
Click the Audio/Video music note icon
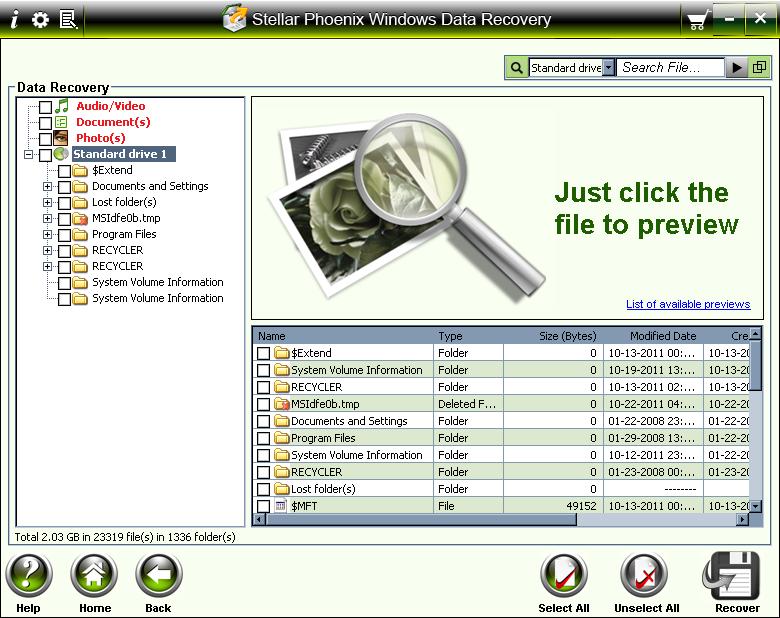pos(62,105)
